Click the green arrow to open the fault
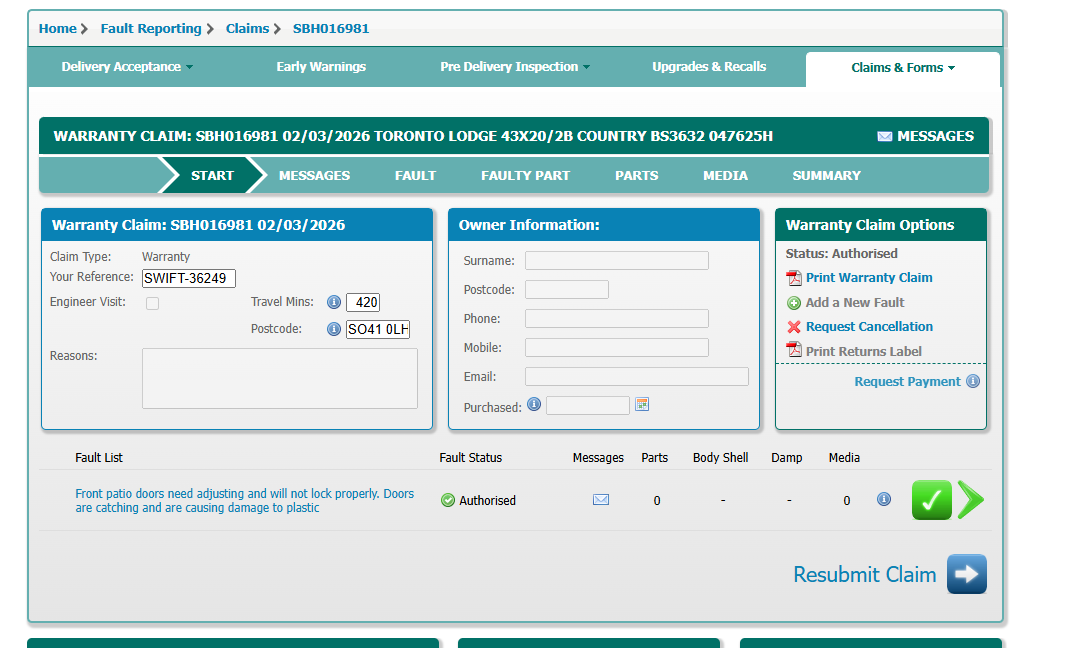Image resolution: width=1068 pixels, height=648 pixels. 971,500
